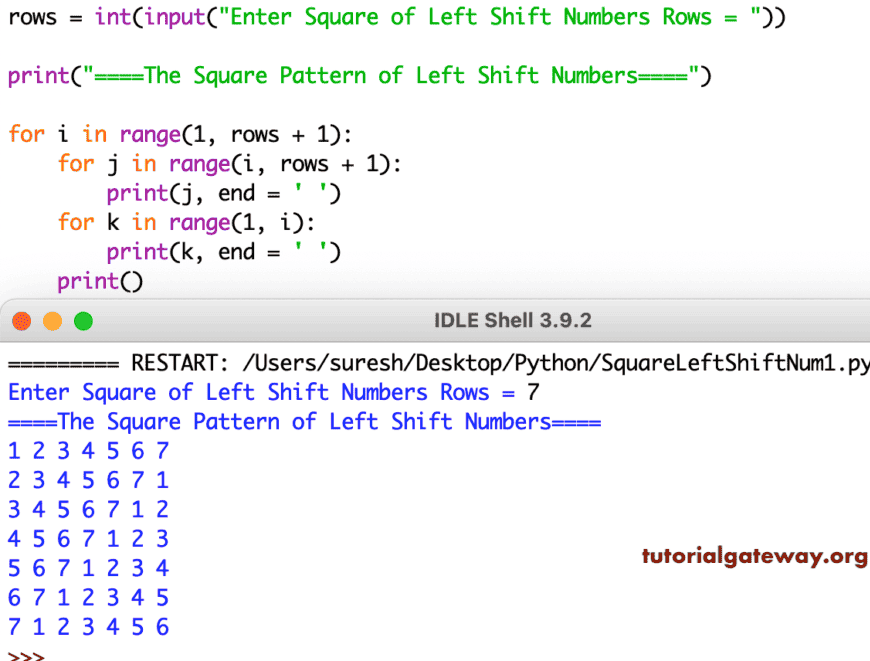Click the outer for i loop keyword
Image resolution: width=870 pixels, height=661 pixels.
tap(27, 134)
